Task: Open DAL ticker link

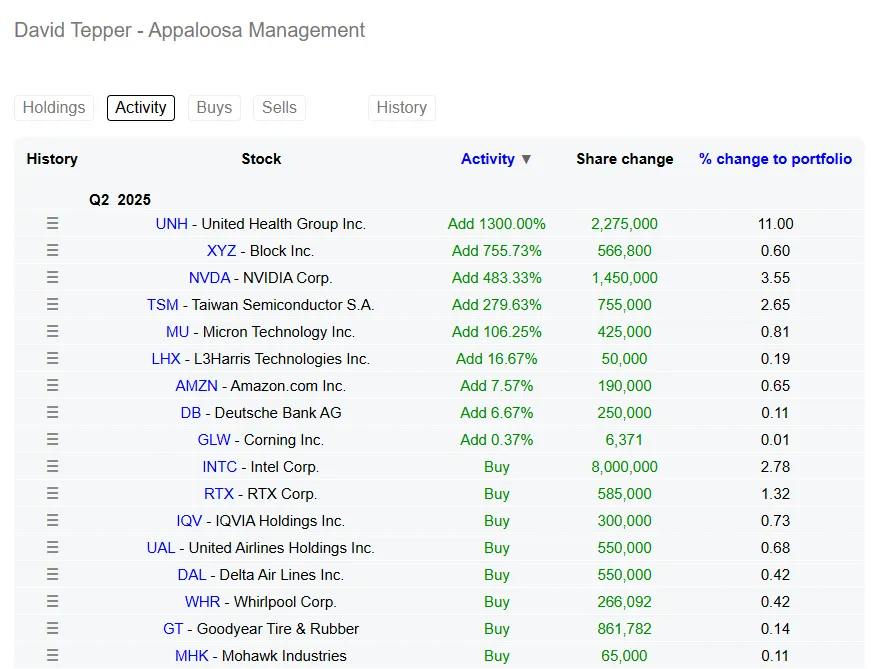Action: pos(191,575)
